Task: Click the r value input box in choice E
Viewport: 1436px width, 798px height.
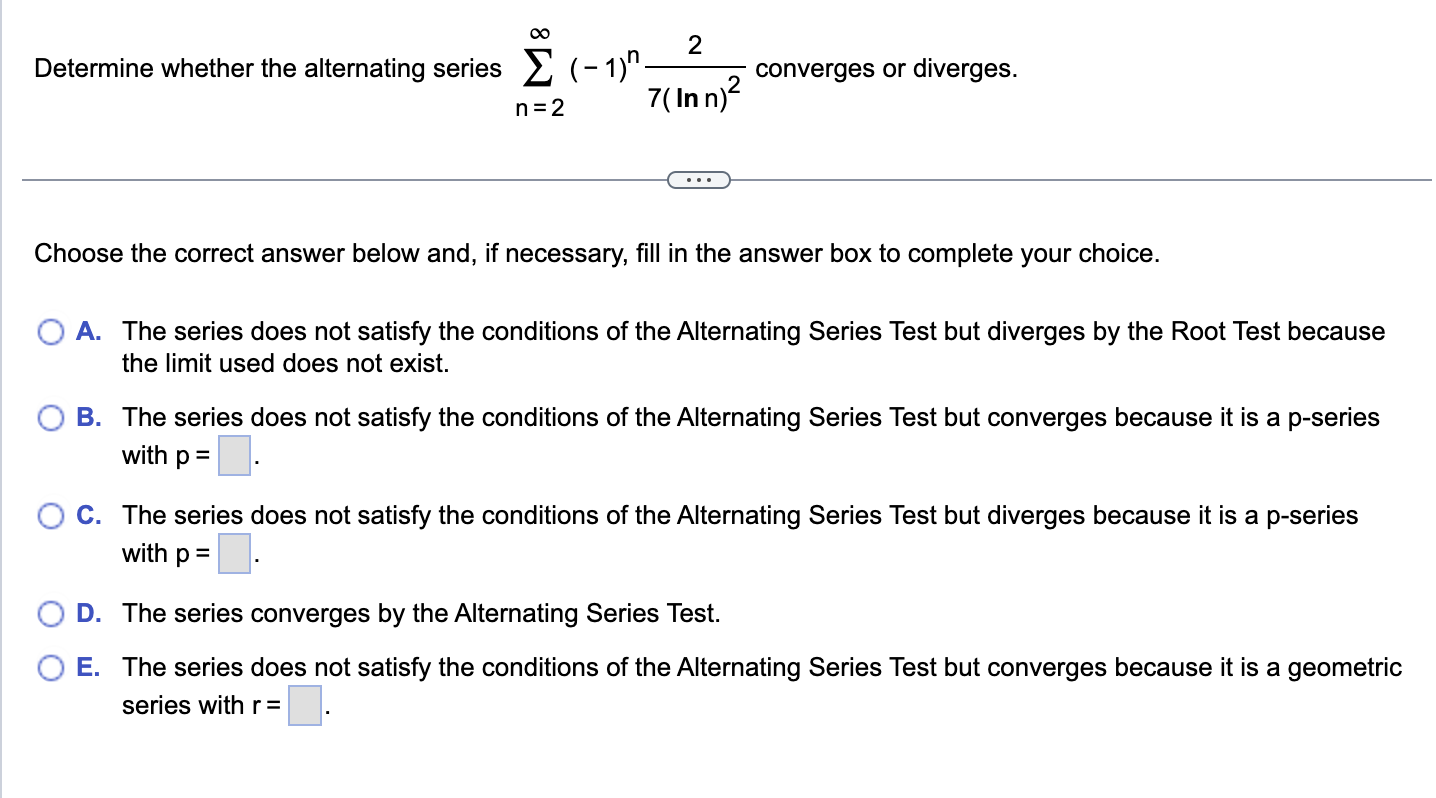Action: point(303,705)
